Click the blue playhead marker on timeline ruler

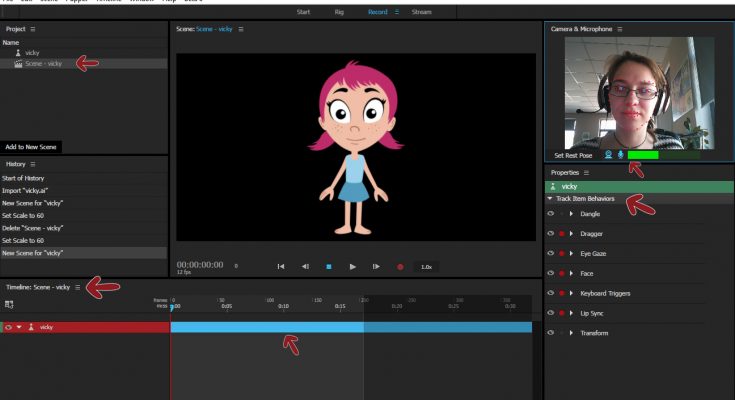(x=172, y=308)
